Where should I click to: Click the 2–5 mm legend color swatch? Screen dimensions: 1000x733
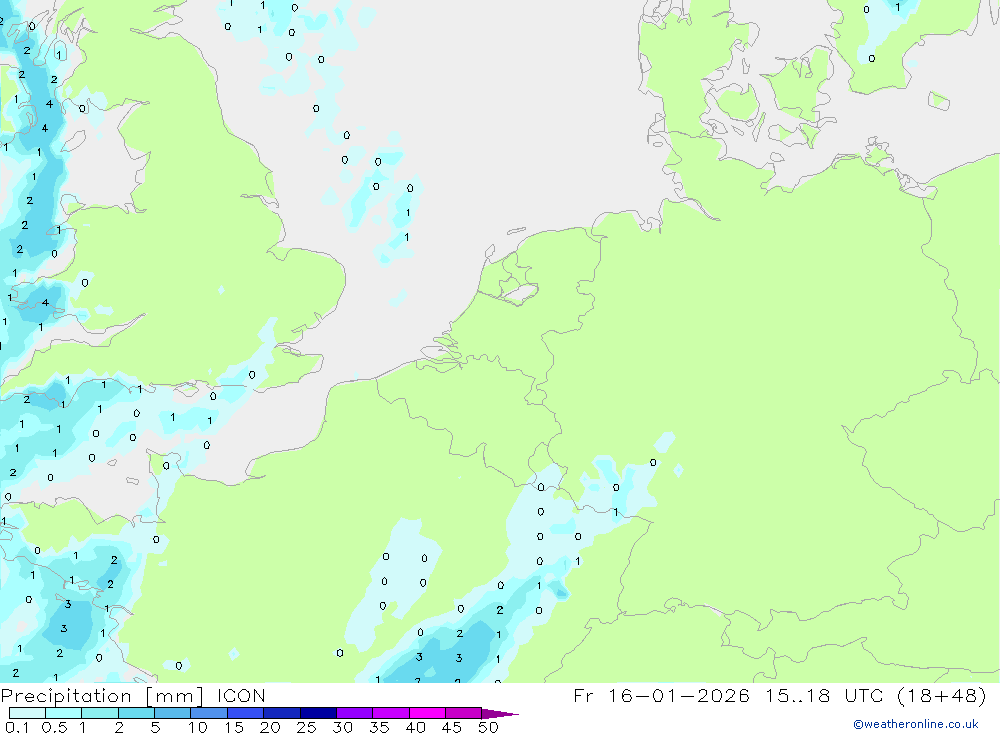(x=136, y=713)
